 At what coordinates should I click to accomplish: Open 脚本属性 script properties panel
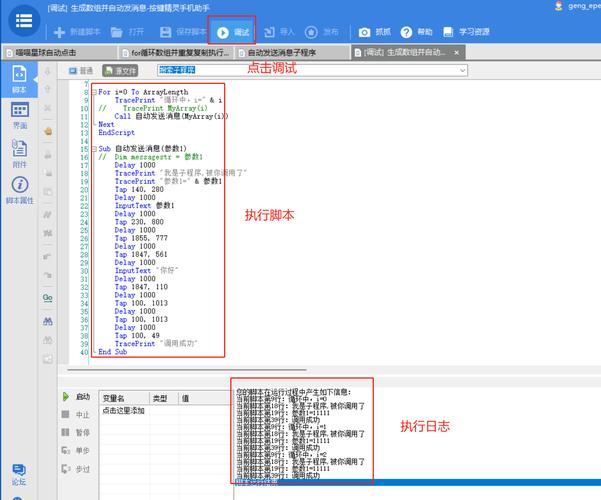(x=20, y=190)
